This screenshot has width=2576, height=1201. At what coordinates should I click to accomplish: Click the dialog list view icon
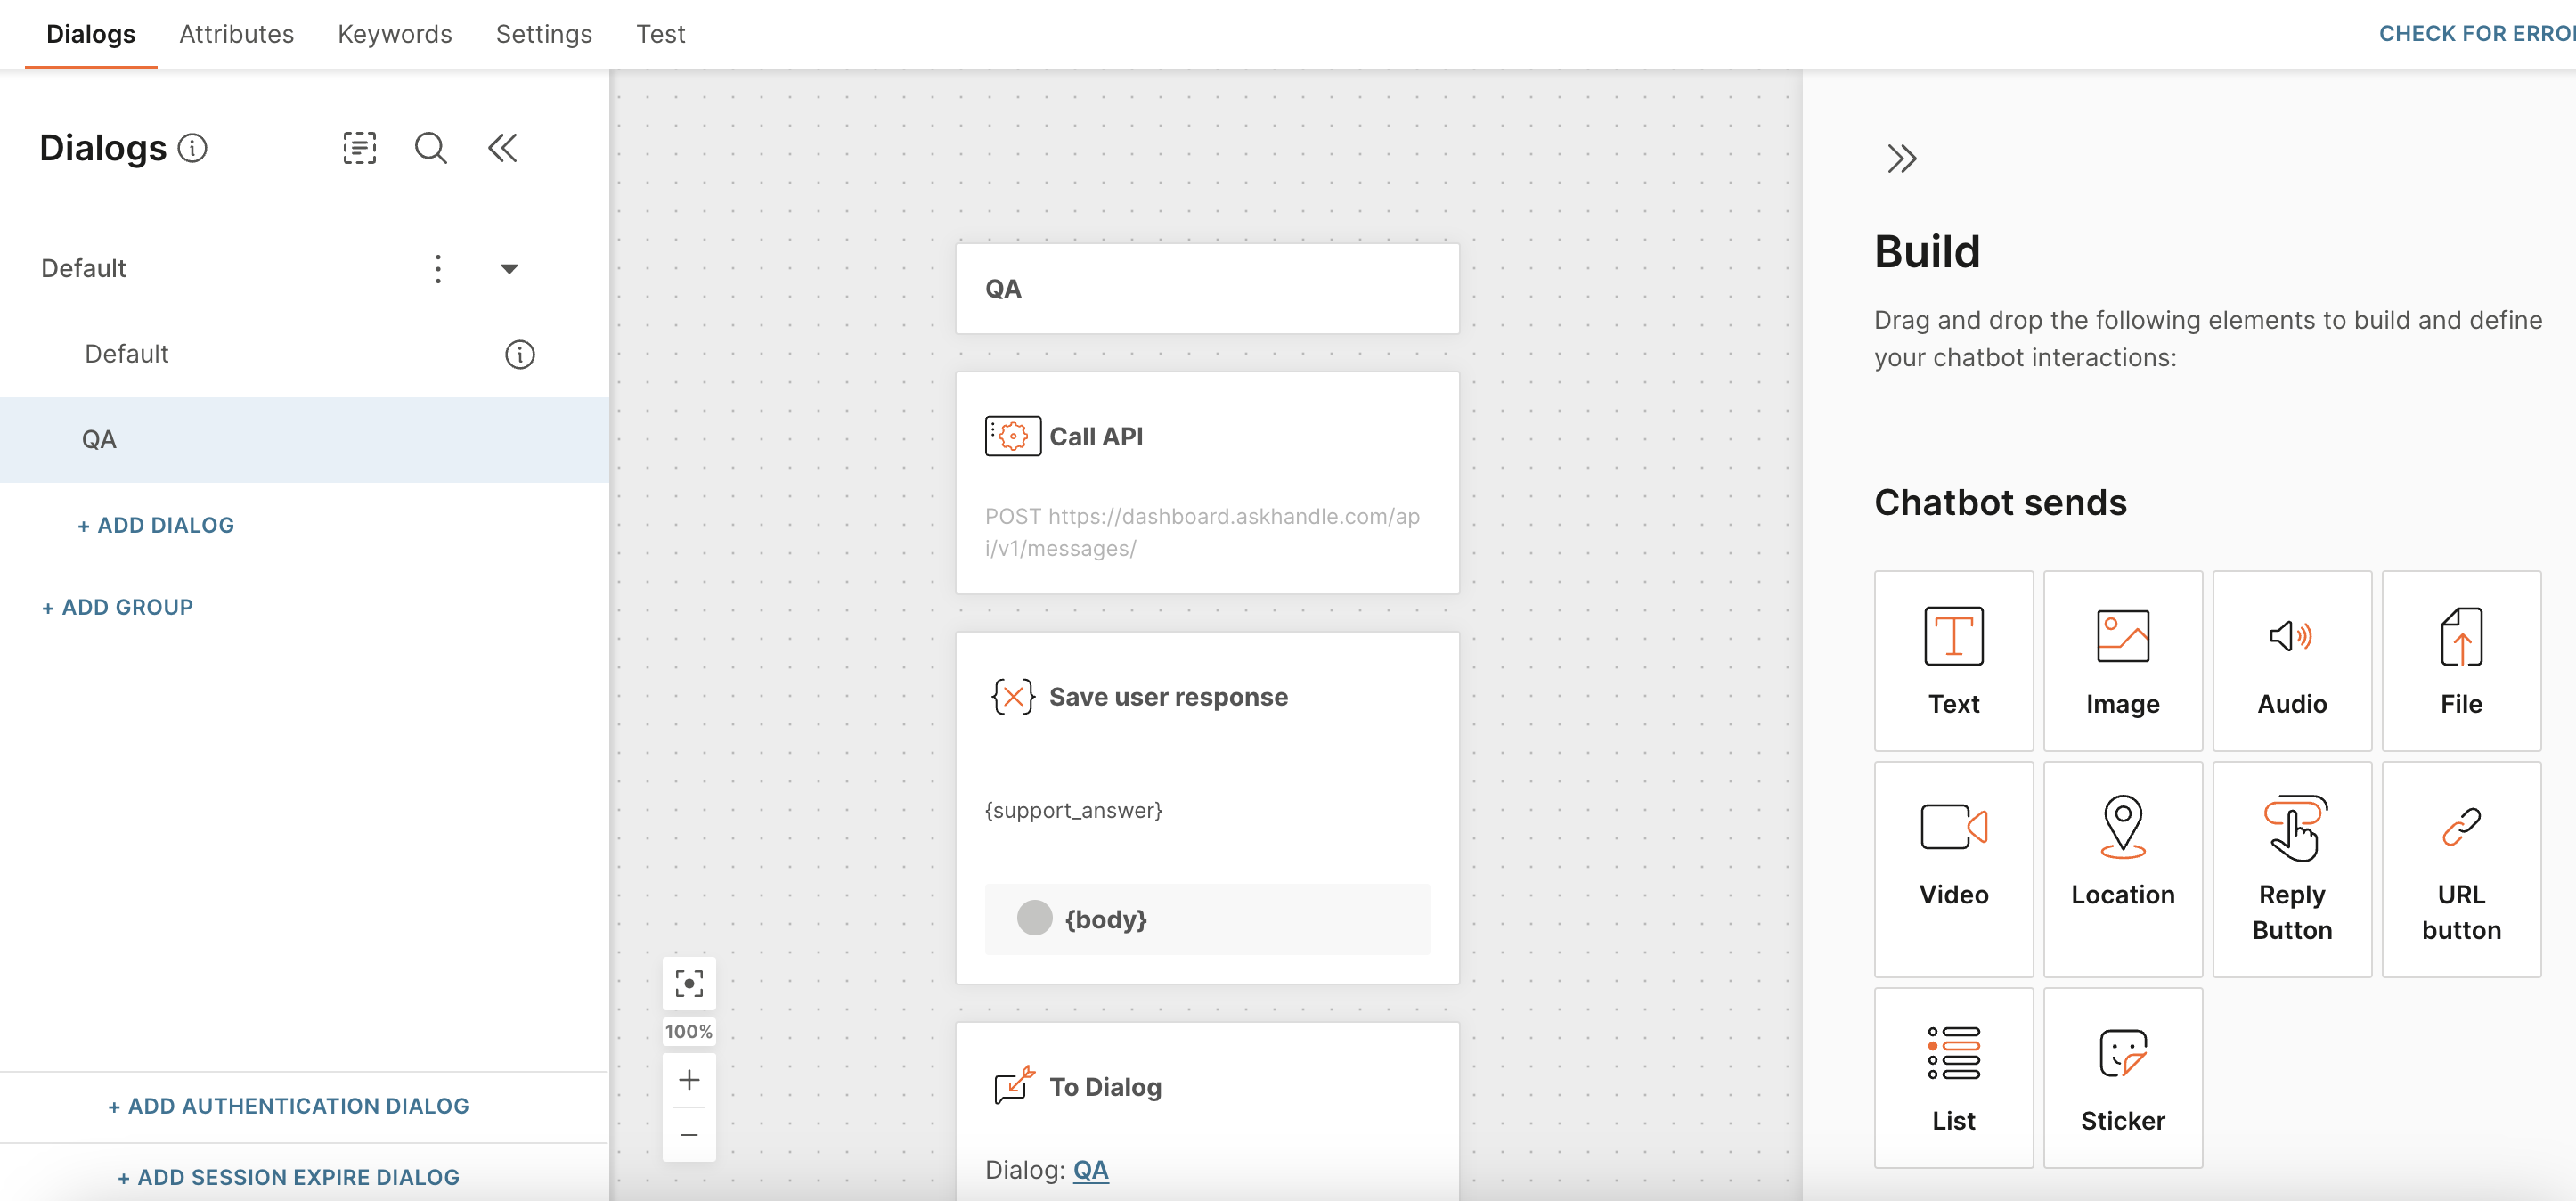point(359,148)
